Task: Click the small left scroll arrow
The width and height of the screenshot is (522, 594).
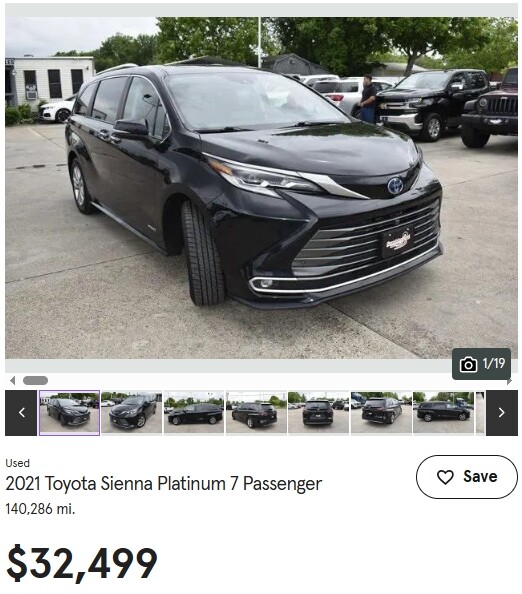Action: click(13, 380)
